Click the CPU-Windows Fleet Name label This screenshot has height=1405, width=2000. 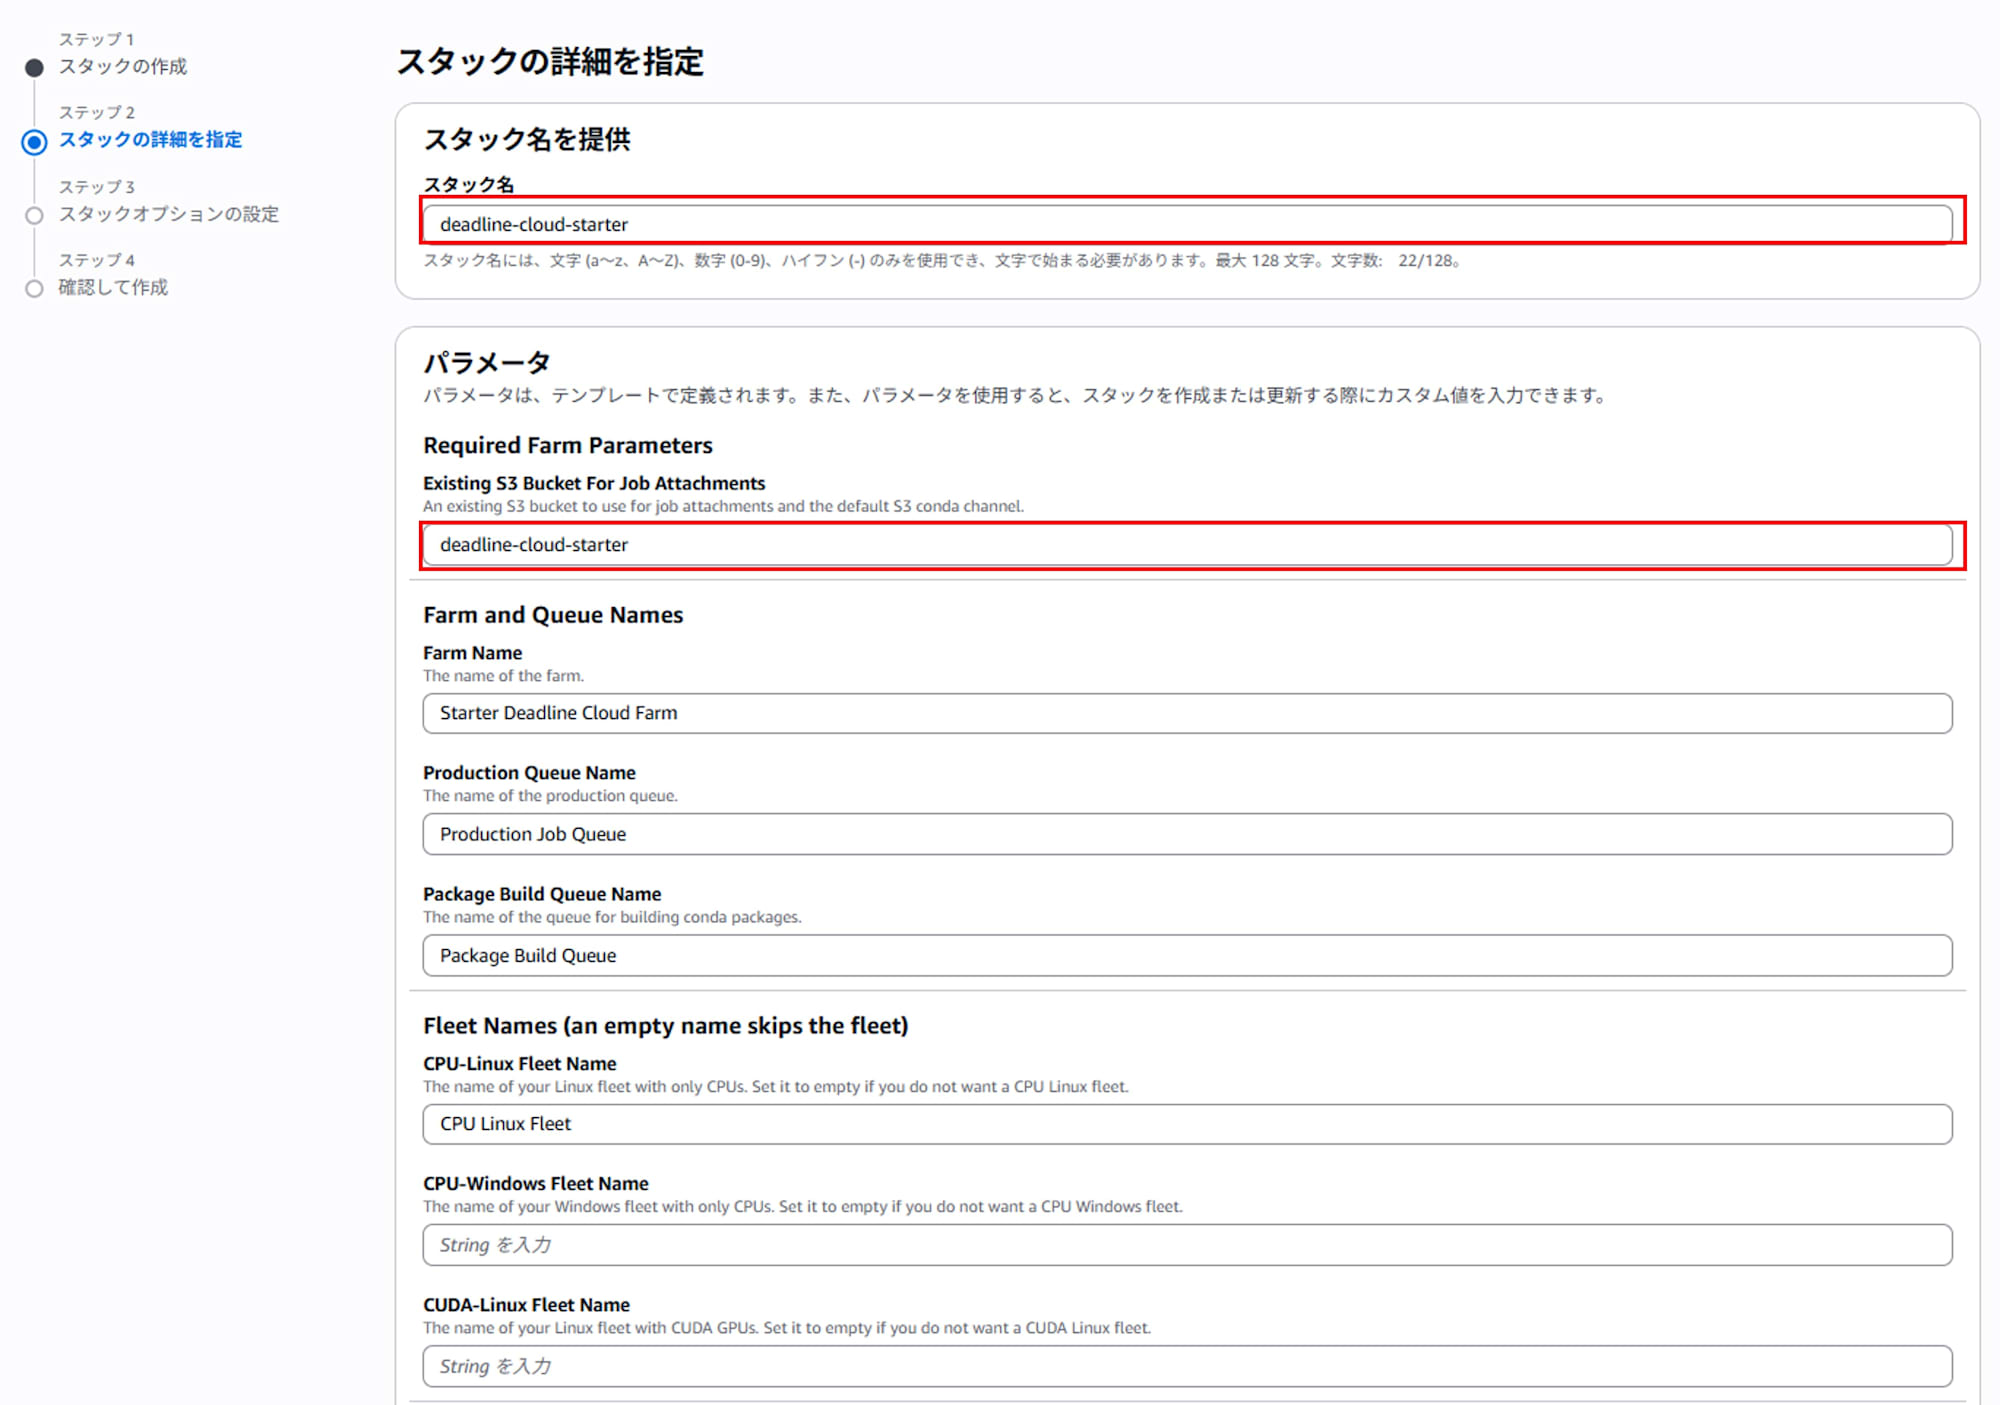(535, 1184)
